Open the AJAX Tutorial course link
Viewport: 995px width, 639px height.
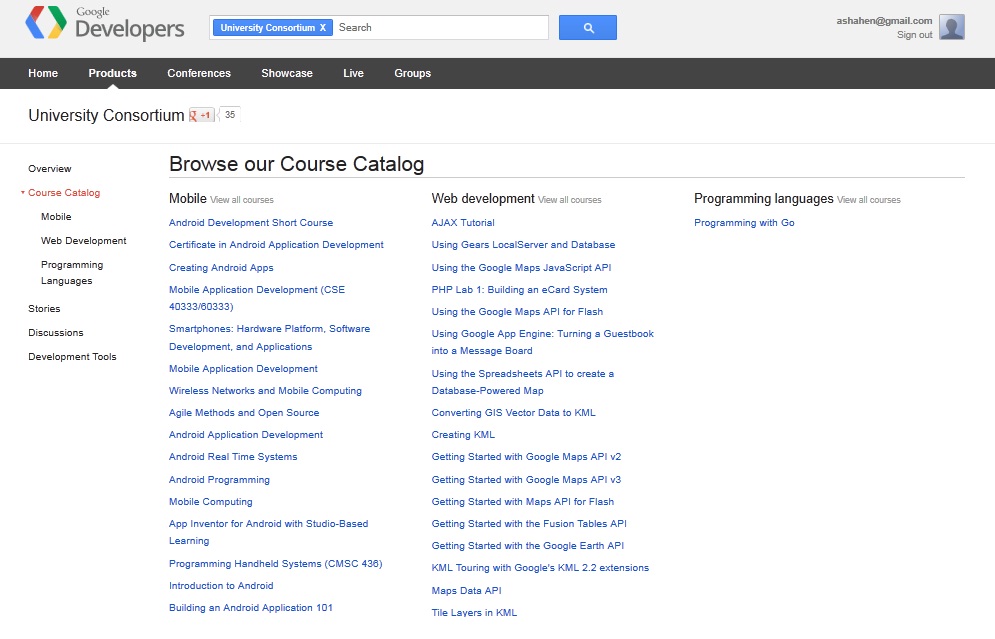[x=463, y=223]
